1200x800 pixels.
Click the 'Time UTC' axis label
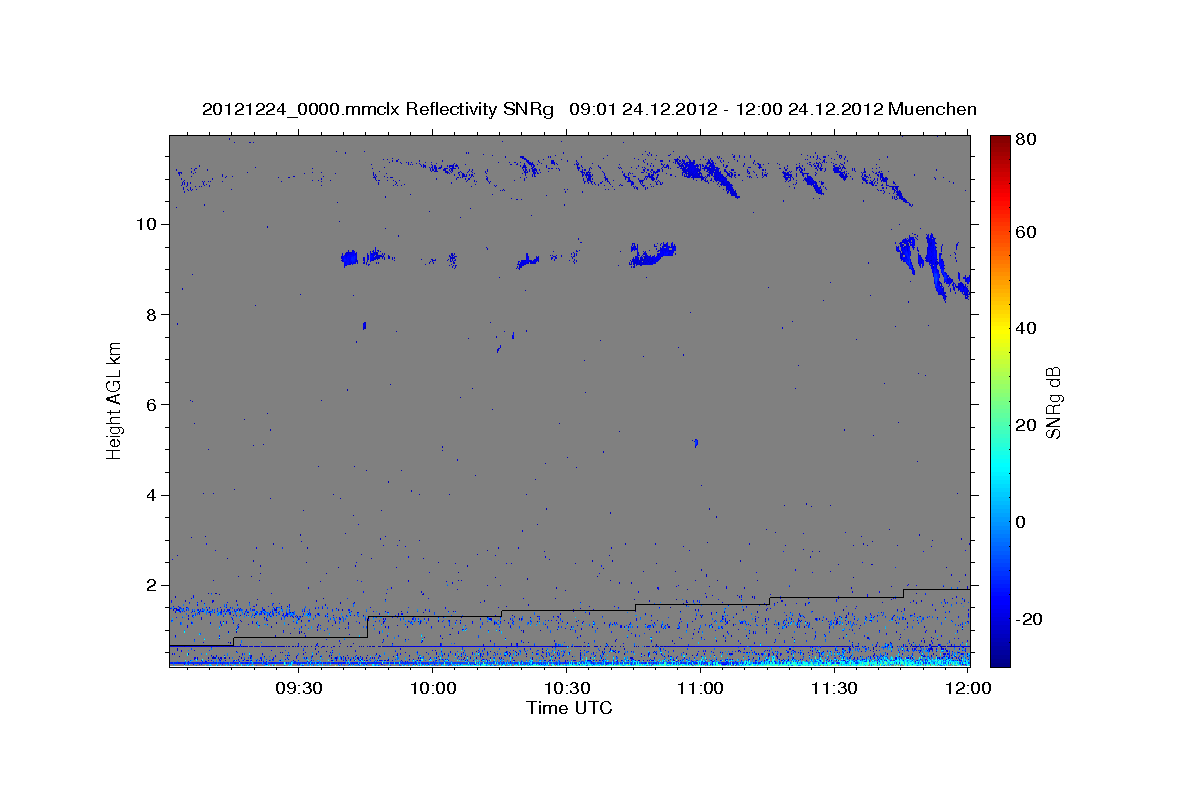(x=569, y=708)
